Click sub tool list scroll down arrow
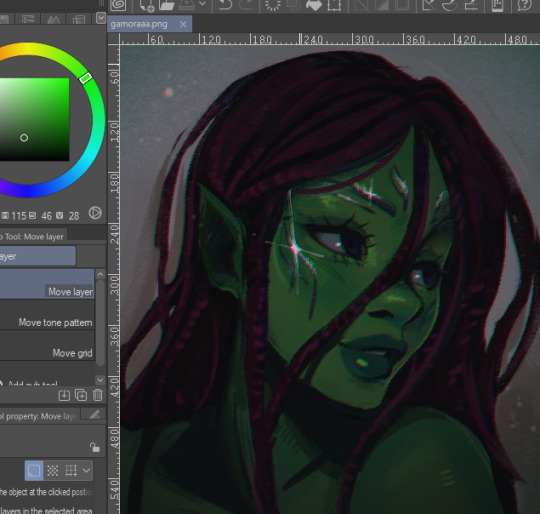Viewport: 540px width, 514px height. tap(100, 380)
